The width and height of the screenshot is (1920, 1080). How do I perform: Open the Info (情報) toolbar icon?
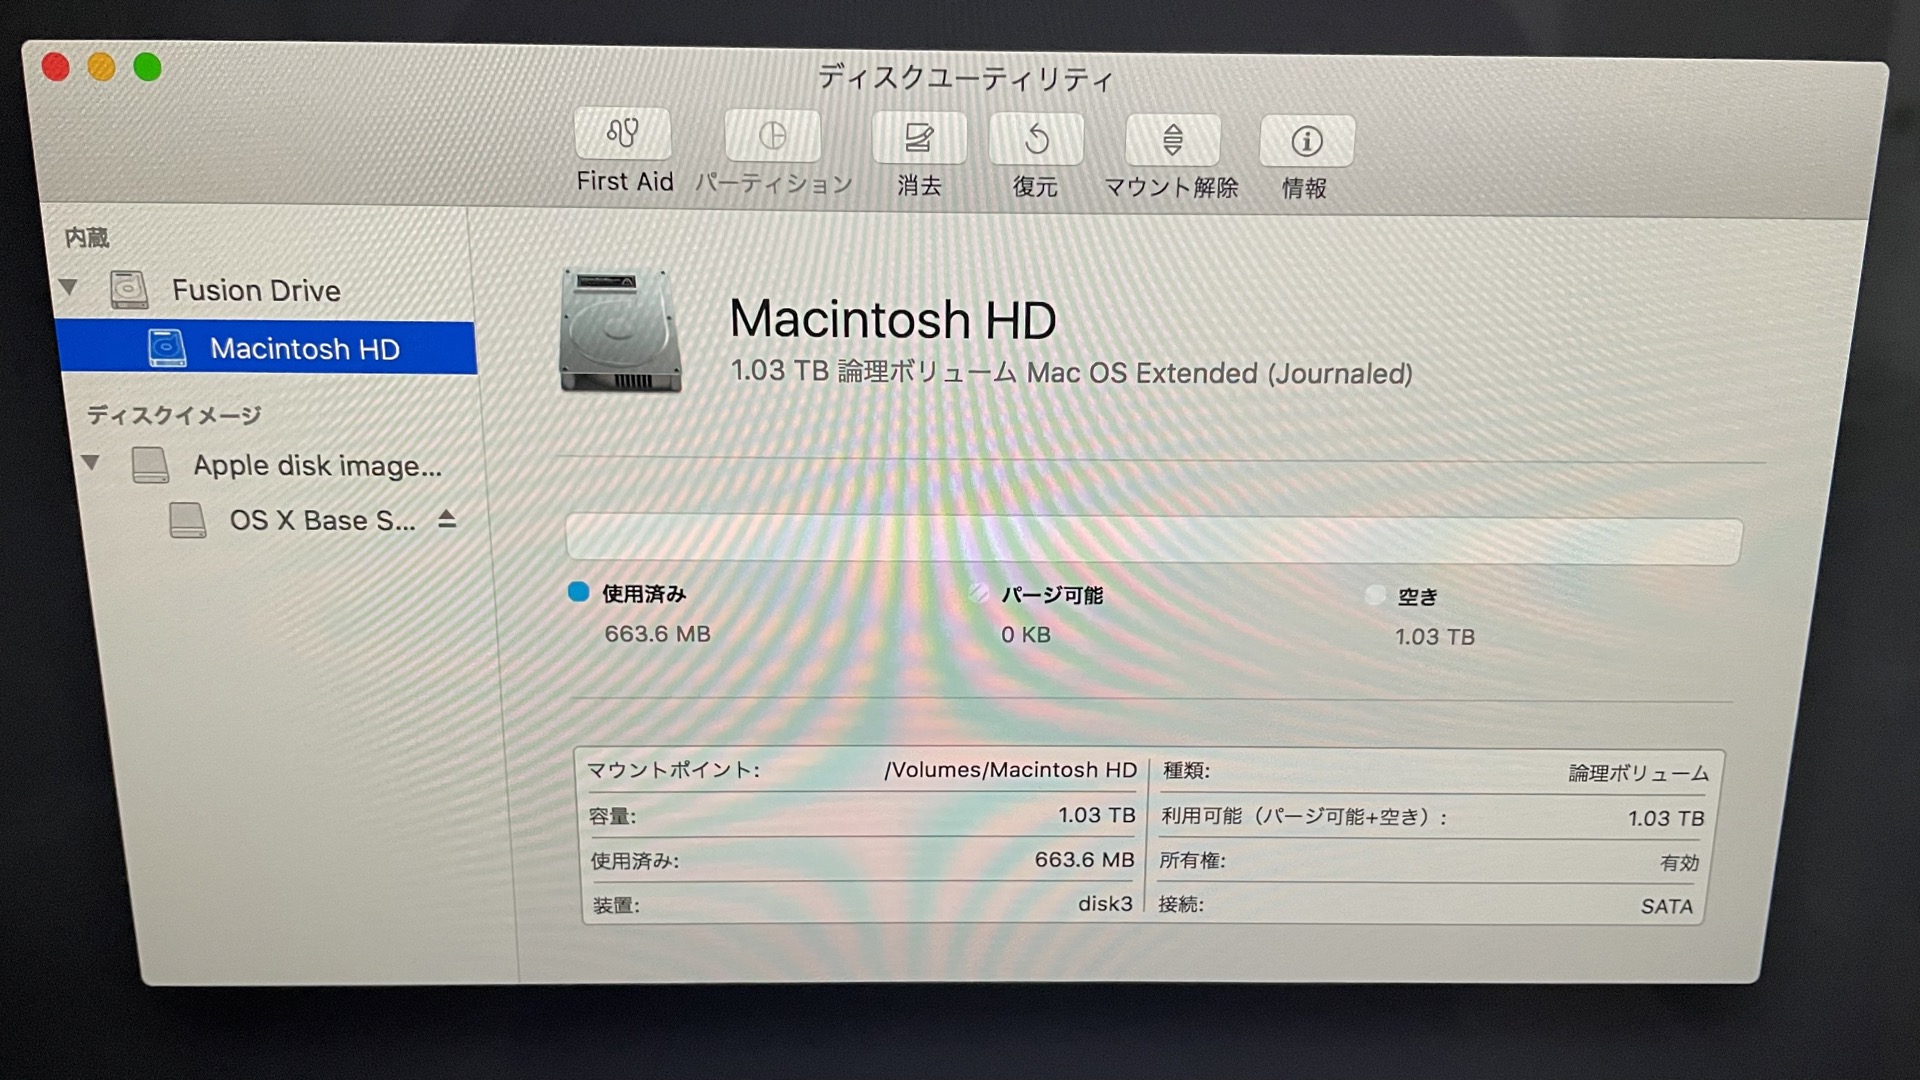pos(1306,141)
